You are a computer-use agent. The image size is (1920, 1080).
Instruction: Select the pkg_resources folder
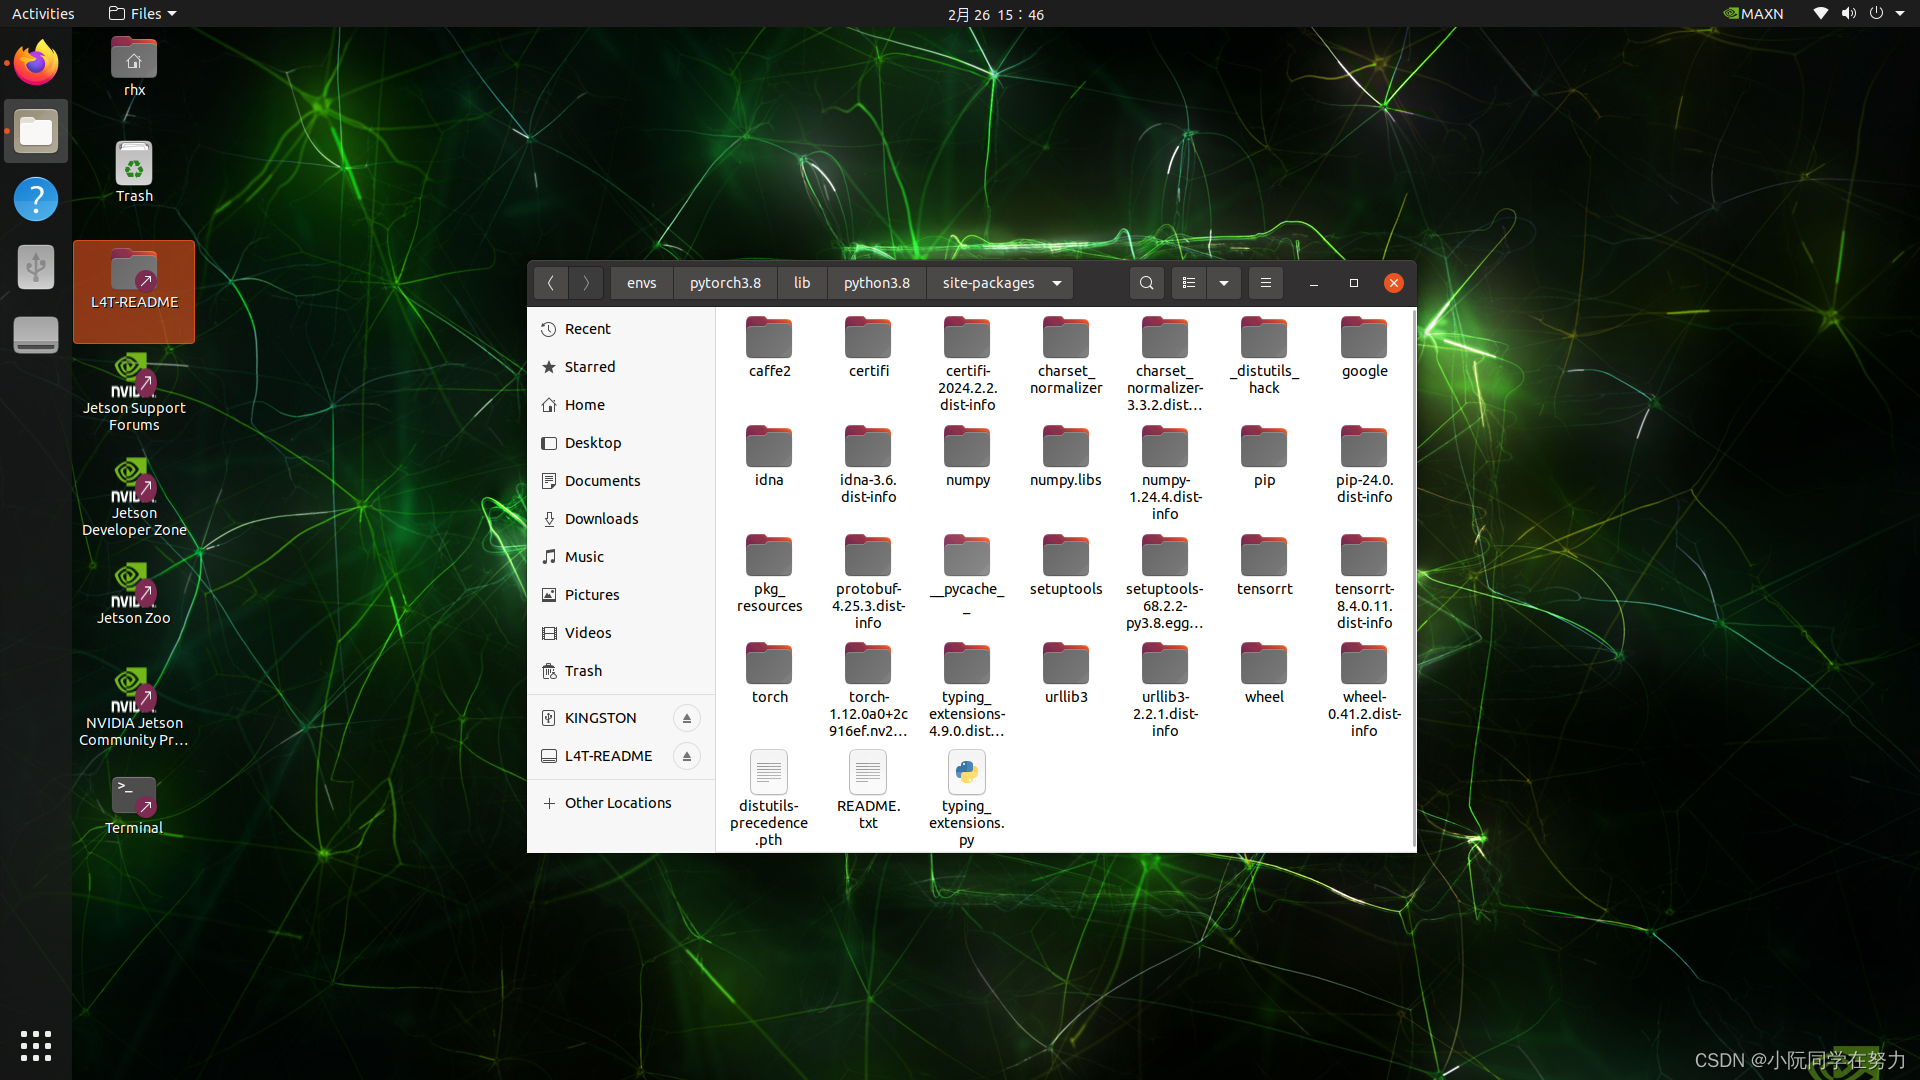769,573
